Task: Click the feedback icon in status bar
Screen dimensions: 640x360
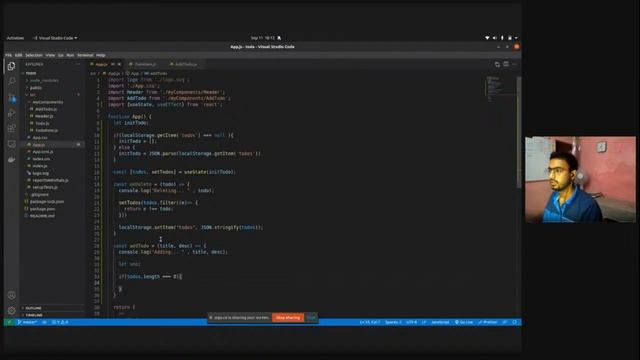Action: pos(505,322)
